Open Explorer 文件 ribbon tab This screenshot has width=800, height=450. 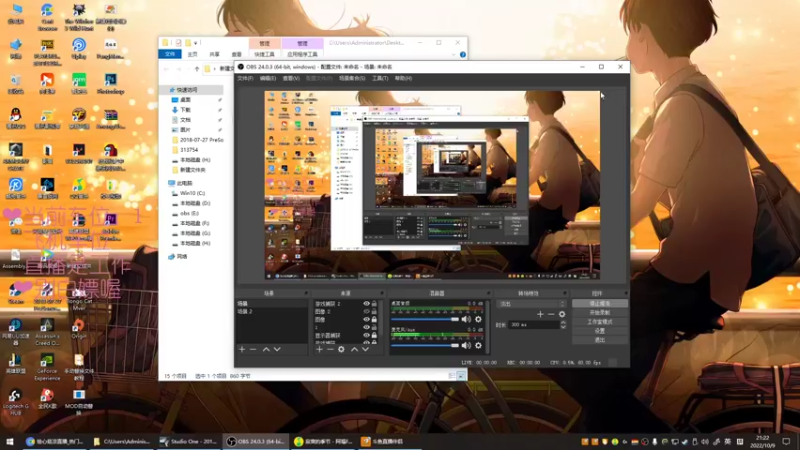tap(170, 54)
